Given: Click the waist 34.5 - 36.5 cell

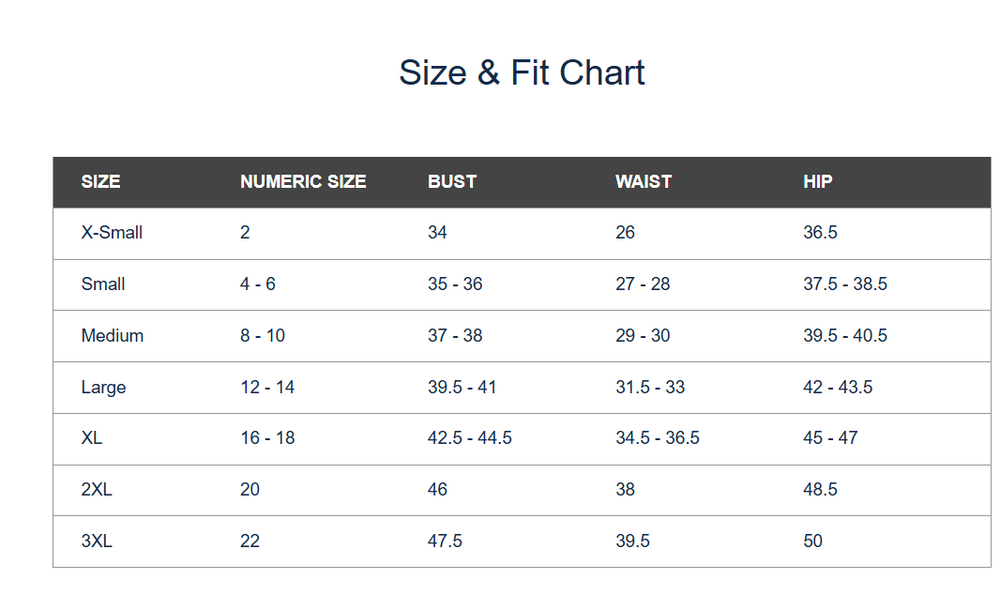Looking at the screenshot, I should pyautogui.click(x=657, y=438).
